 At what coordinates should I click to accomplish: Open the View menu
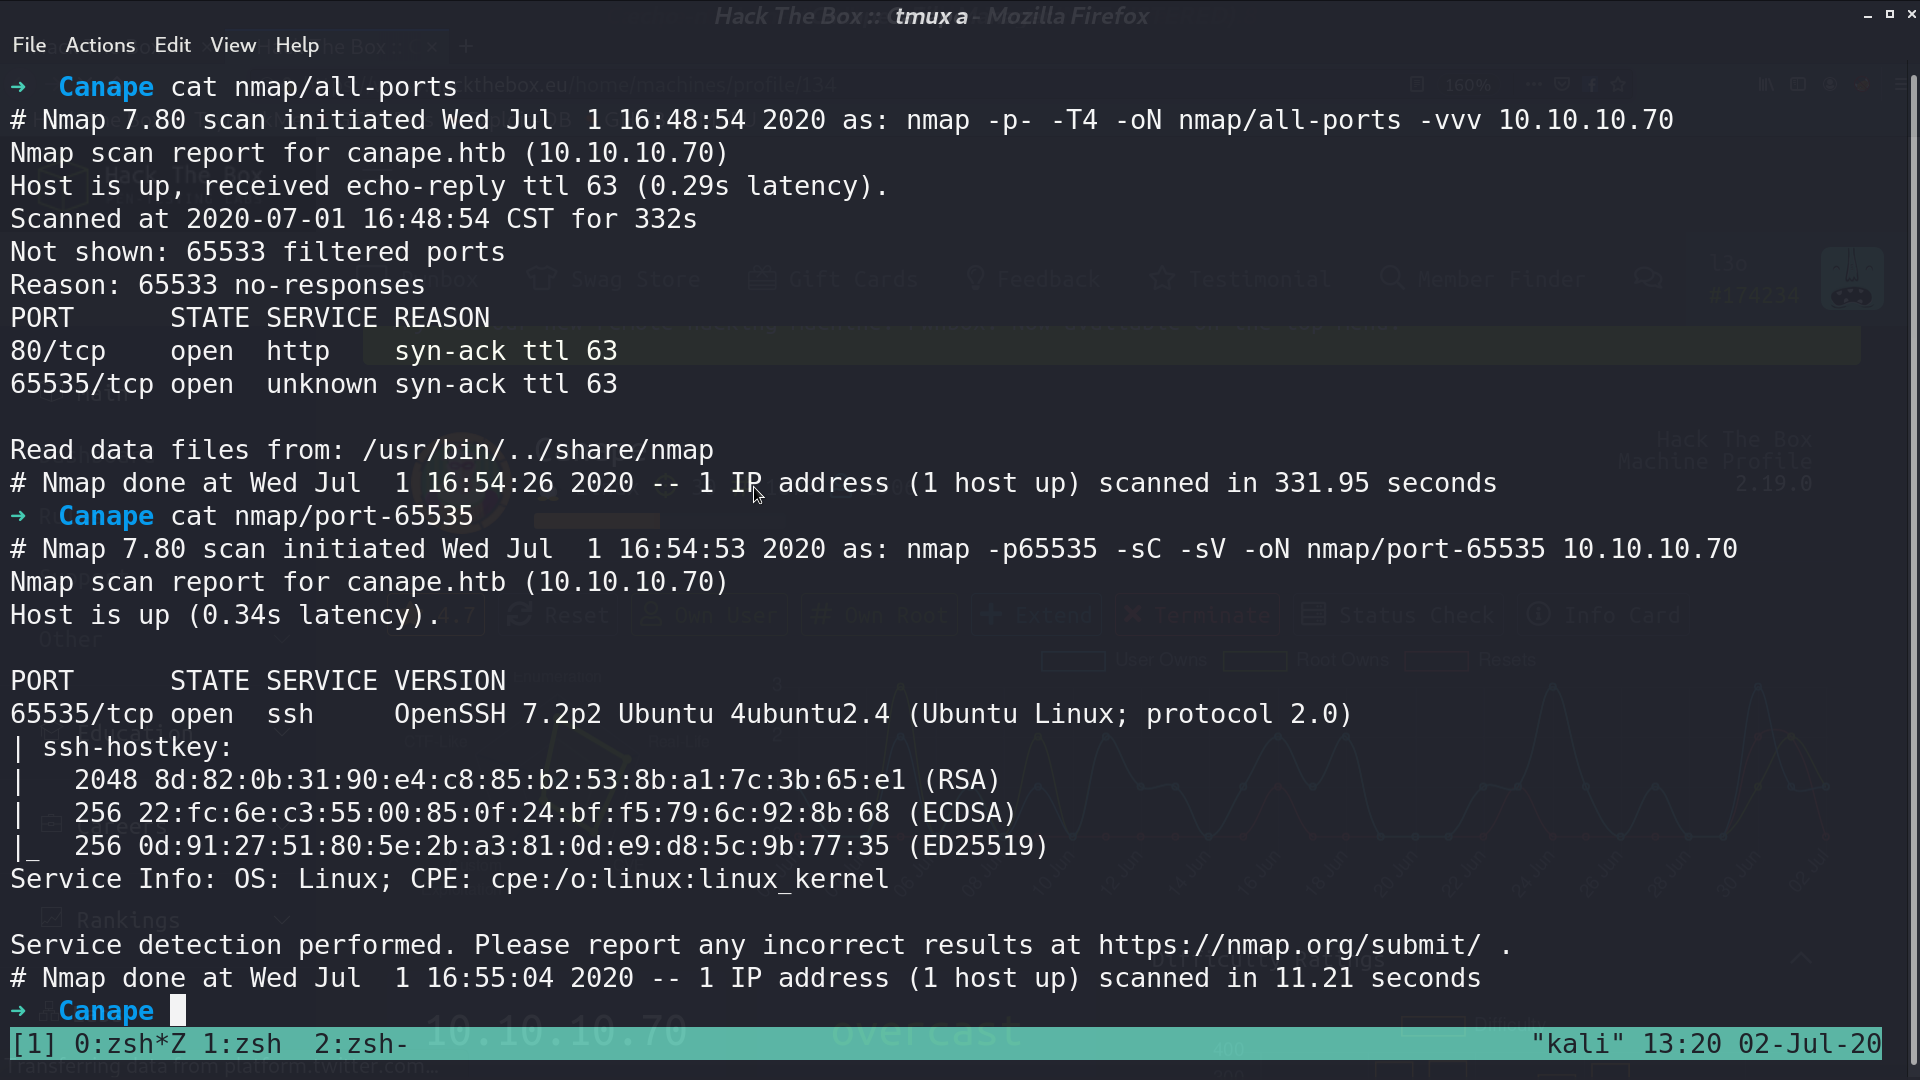233,45
